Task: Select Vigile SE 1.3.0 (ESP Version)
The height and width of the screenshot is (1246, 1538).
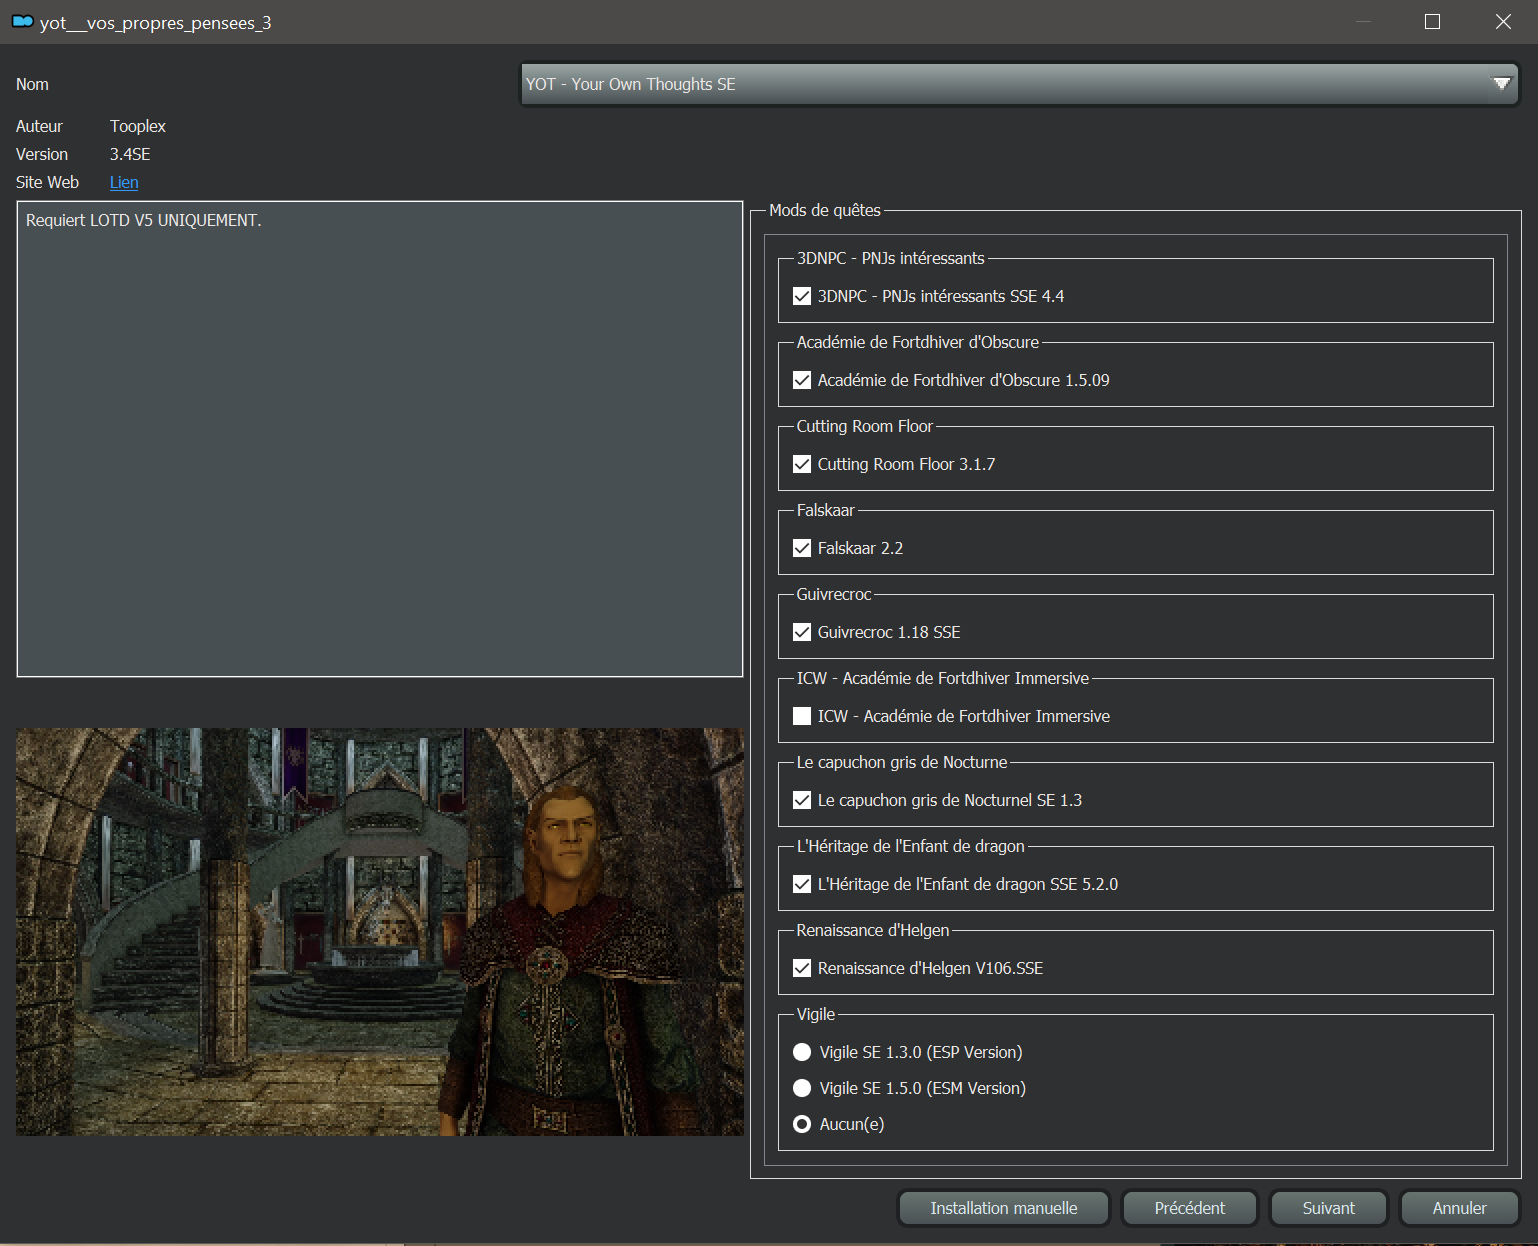Action: coord(801,1052)
